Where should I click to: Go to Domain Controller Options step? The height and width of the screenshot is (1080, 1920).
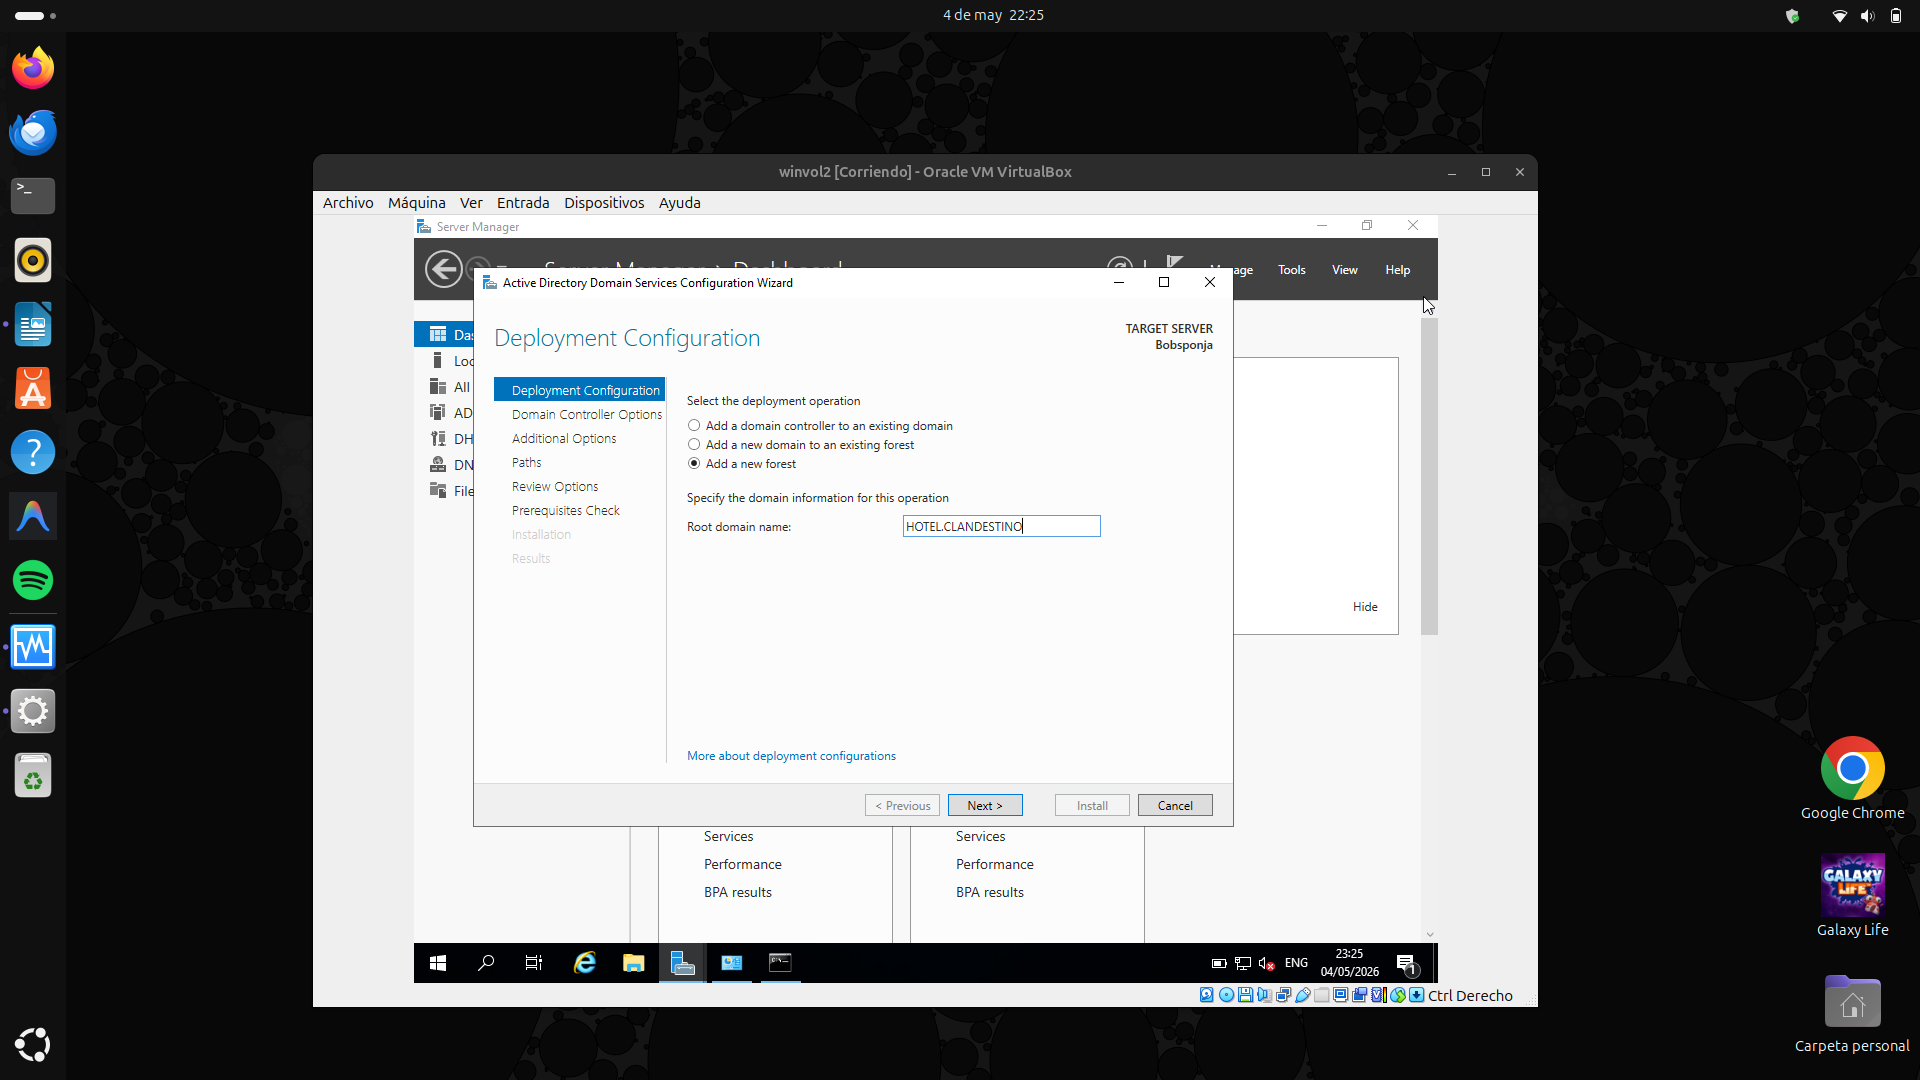click(x=587, y=414)
